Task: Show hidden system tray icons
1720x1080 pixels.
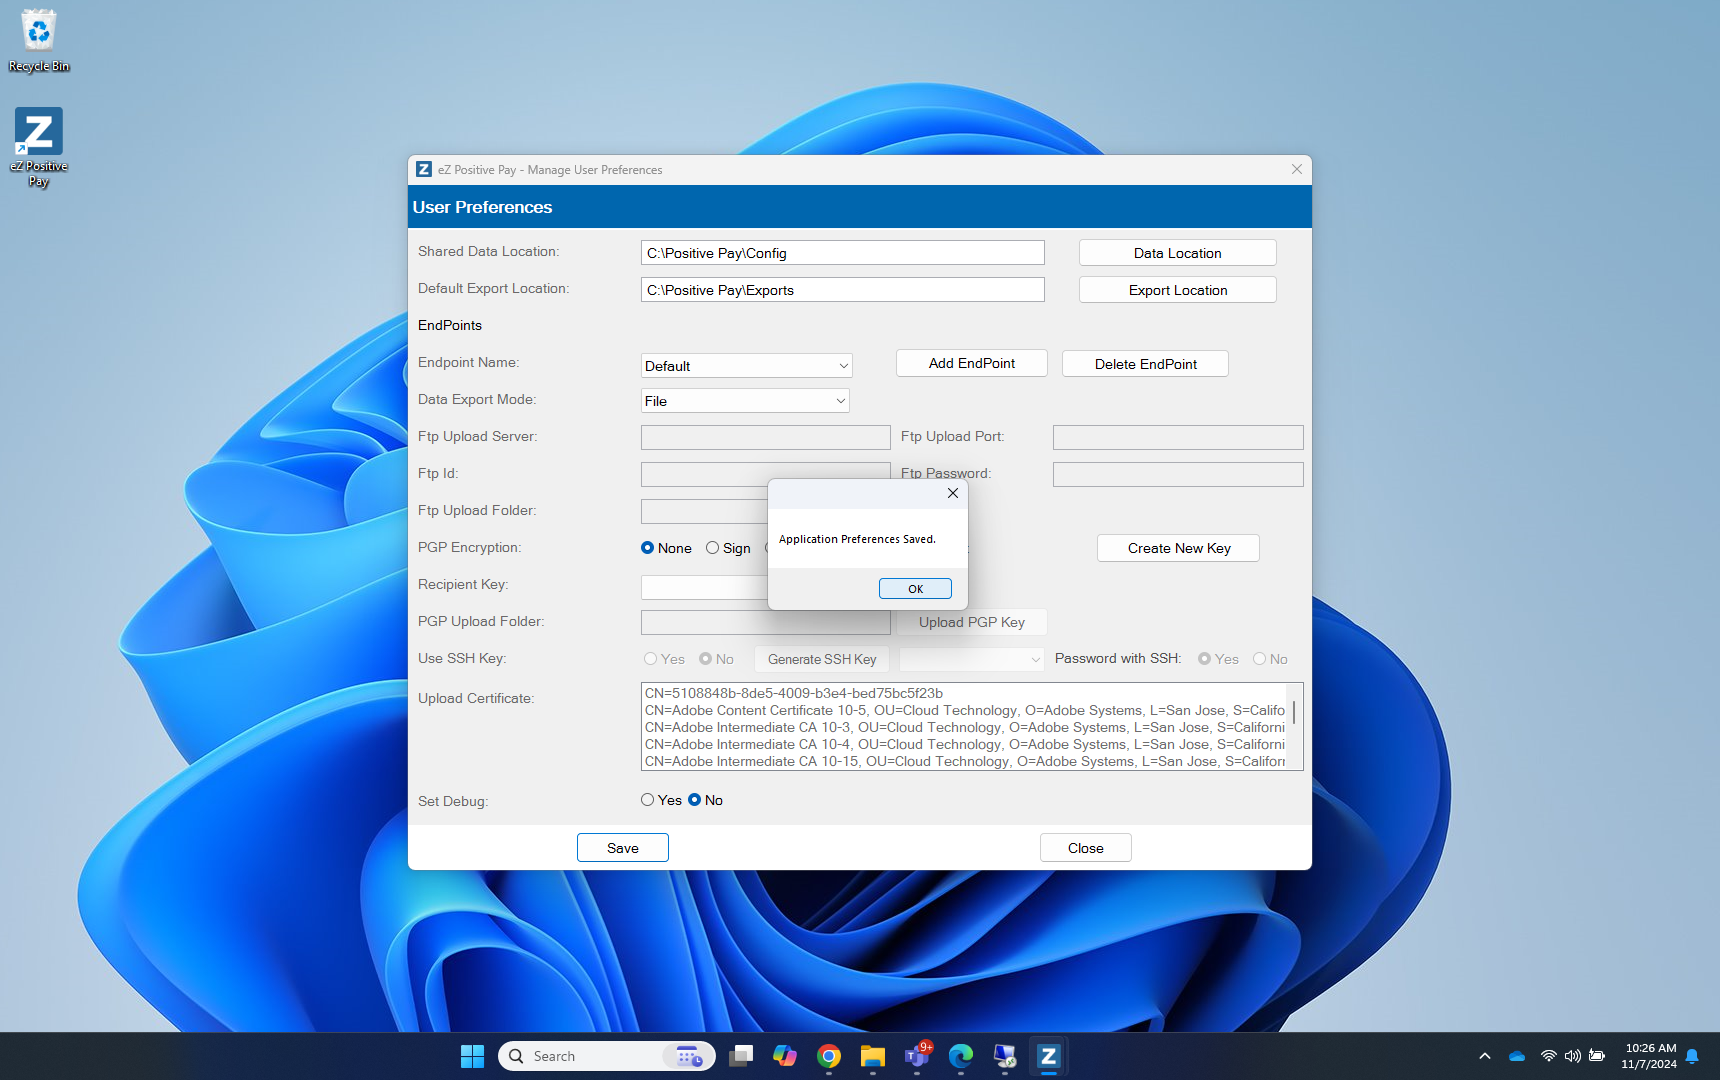Action: click(1485, 1056)
